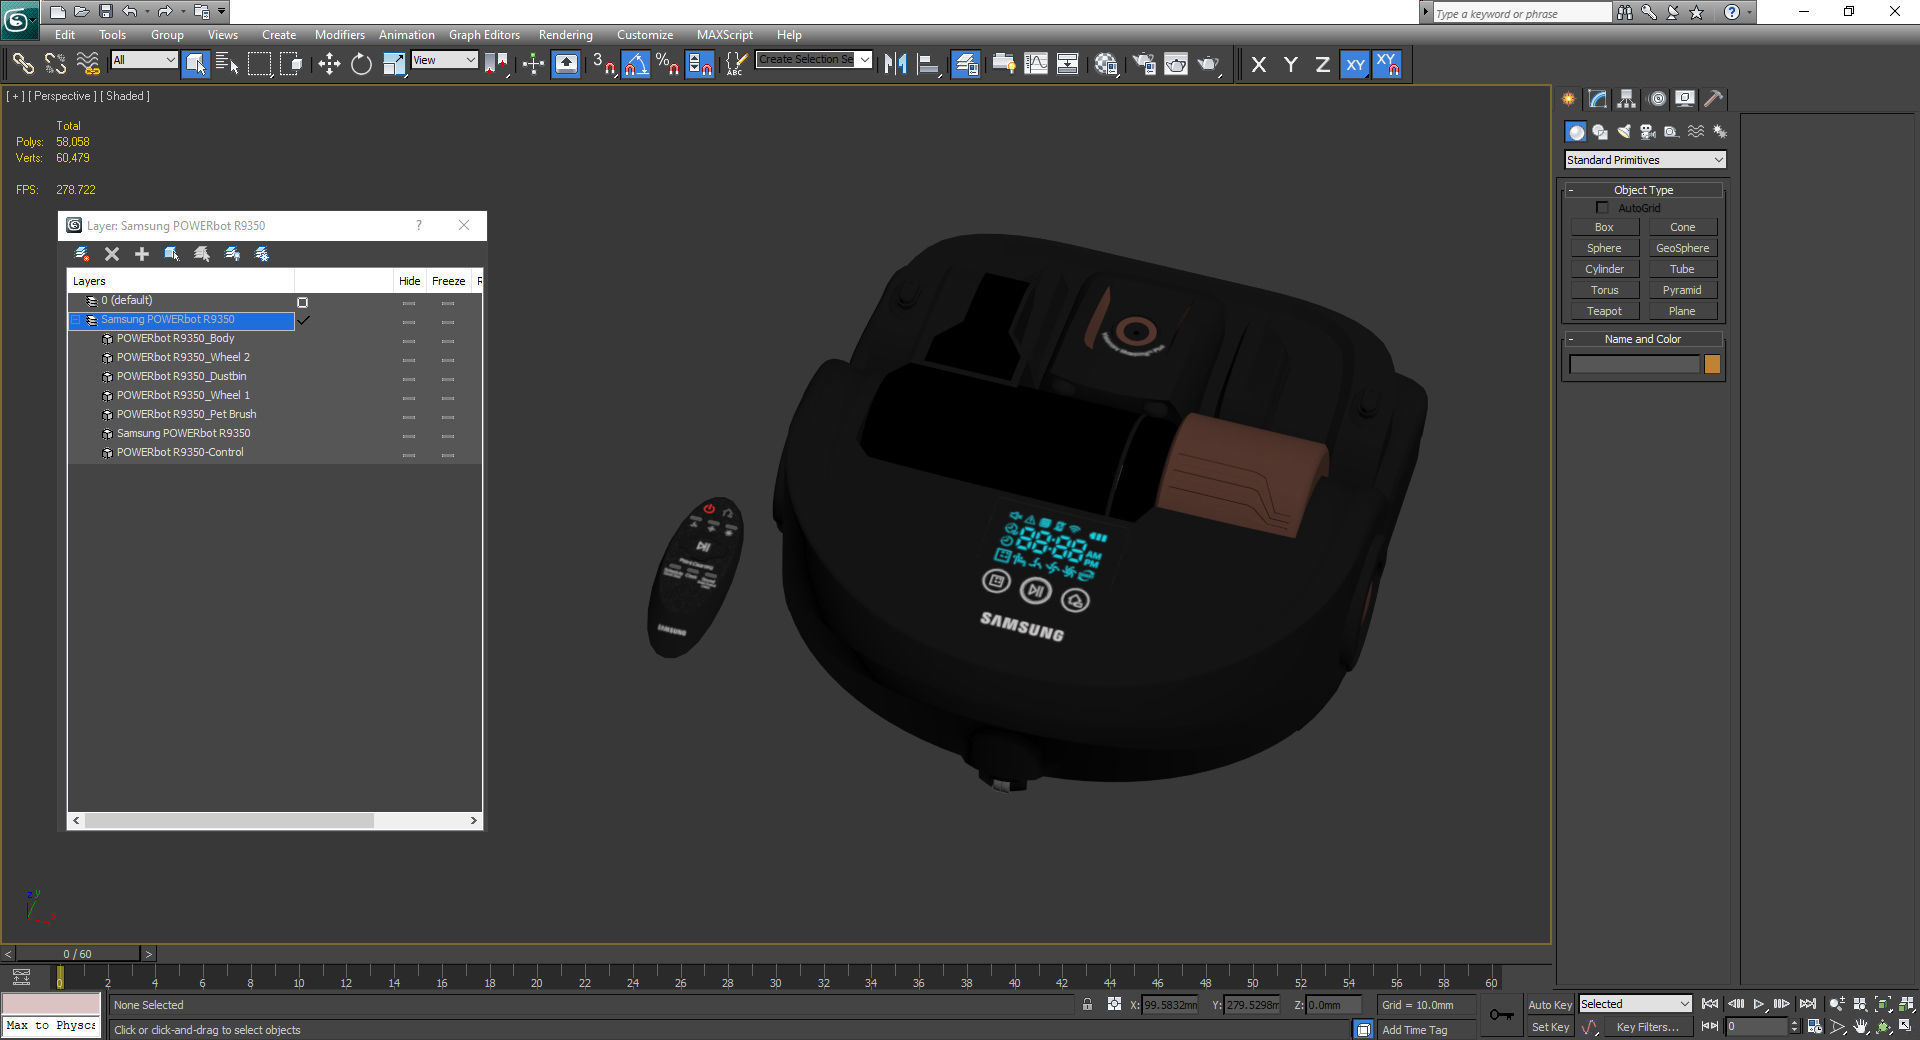This screenshot has height=1040, width=1920.
Task: Click Hide/Unhide All Layers icon
Action: pyautogui.click(x=232, y=254)
